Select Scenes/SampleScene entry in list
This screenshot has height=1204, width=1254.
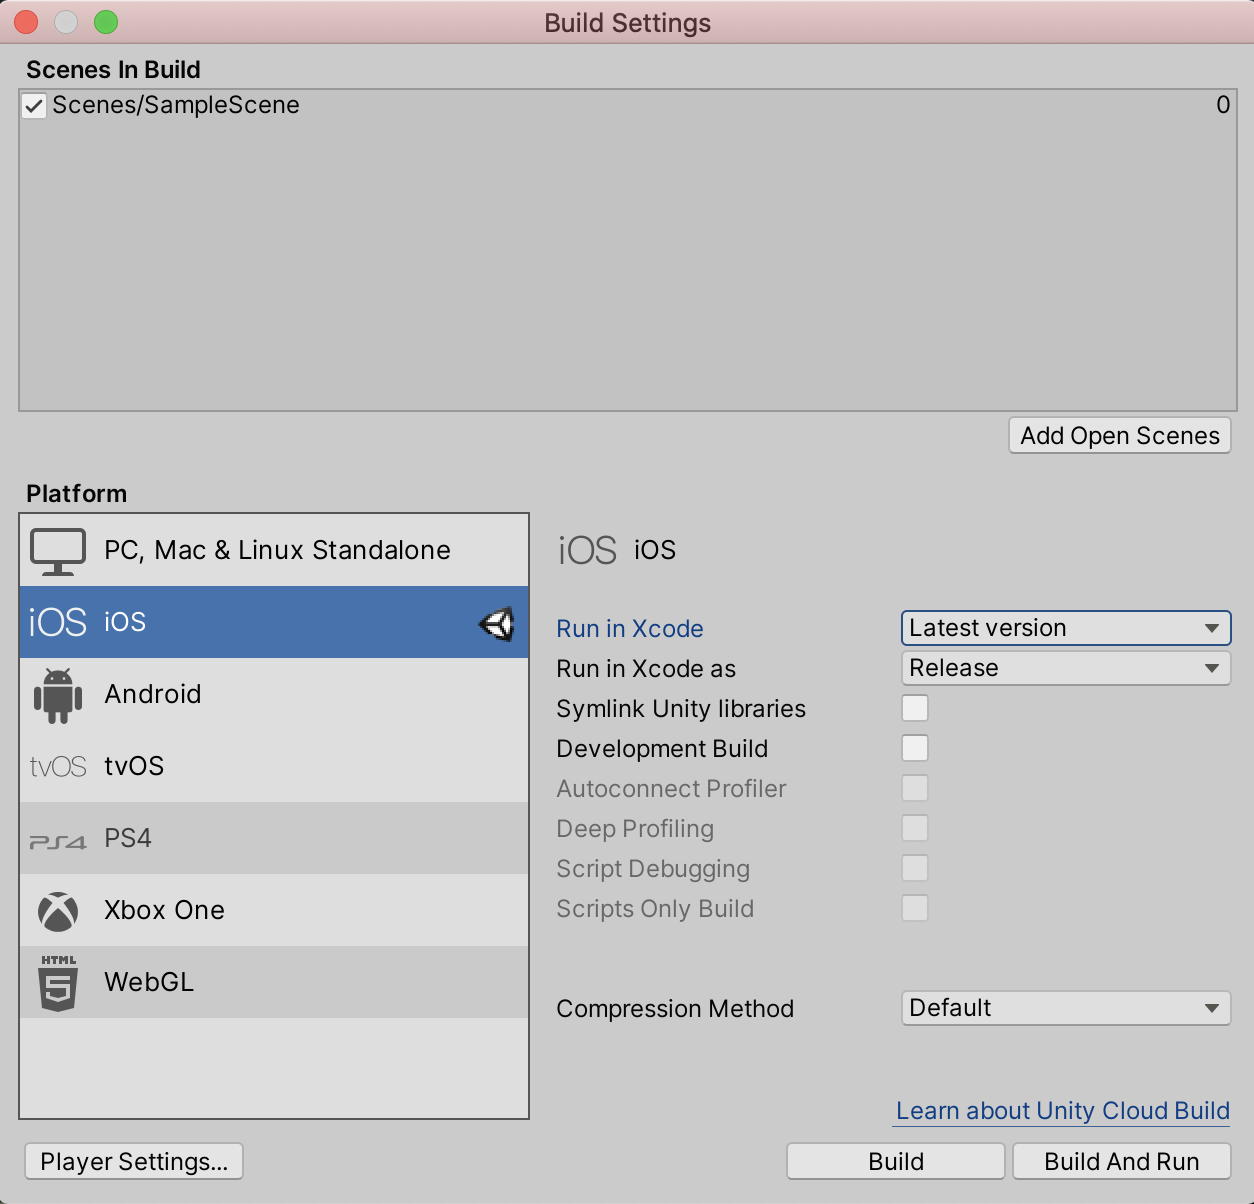pyautogui.click(x=628, y=105)
